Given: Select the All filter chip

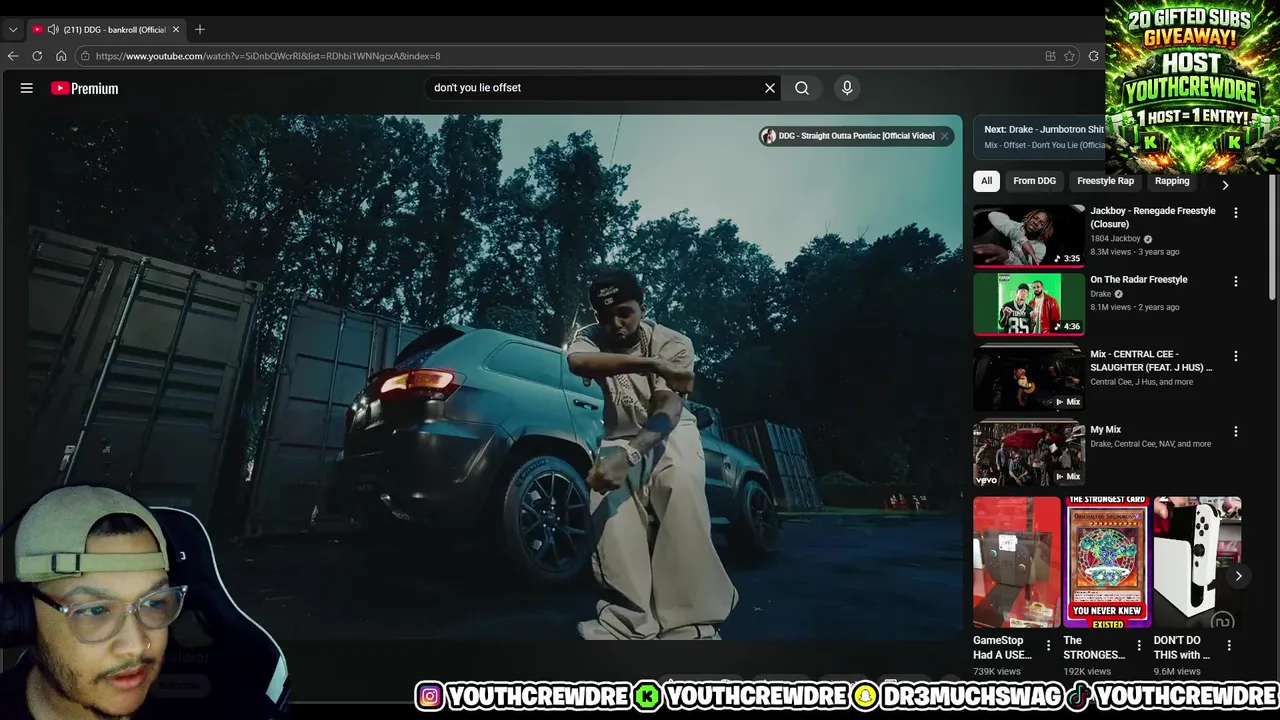Looking at the screenshot, I should tap(986, 181).
